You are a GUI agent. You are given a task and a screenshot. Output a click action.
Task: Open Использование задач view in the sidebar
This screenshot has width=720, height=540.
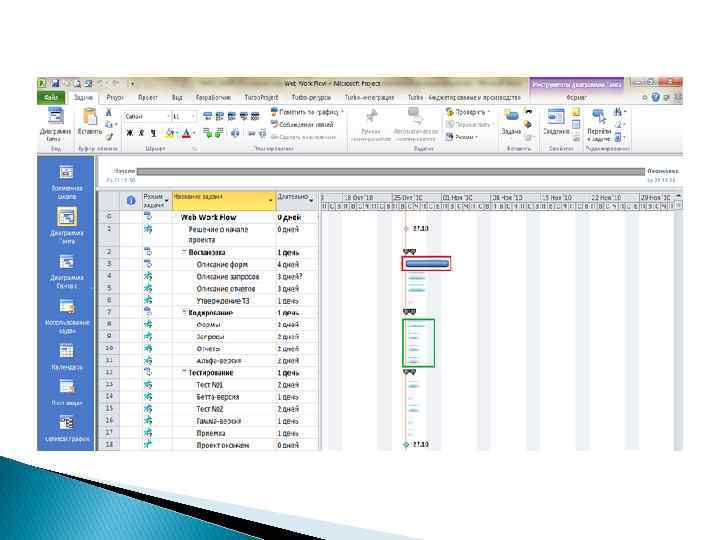coord(67,316)
